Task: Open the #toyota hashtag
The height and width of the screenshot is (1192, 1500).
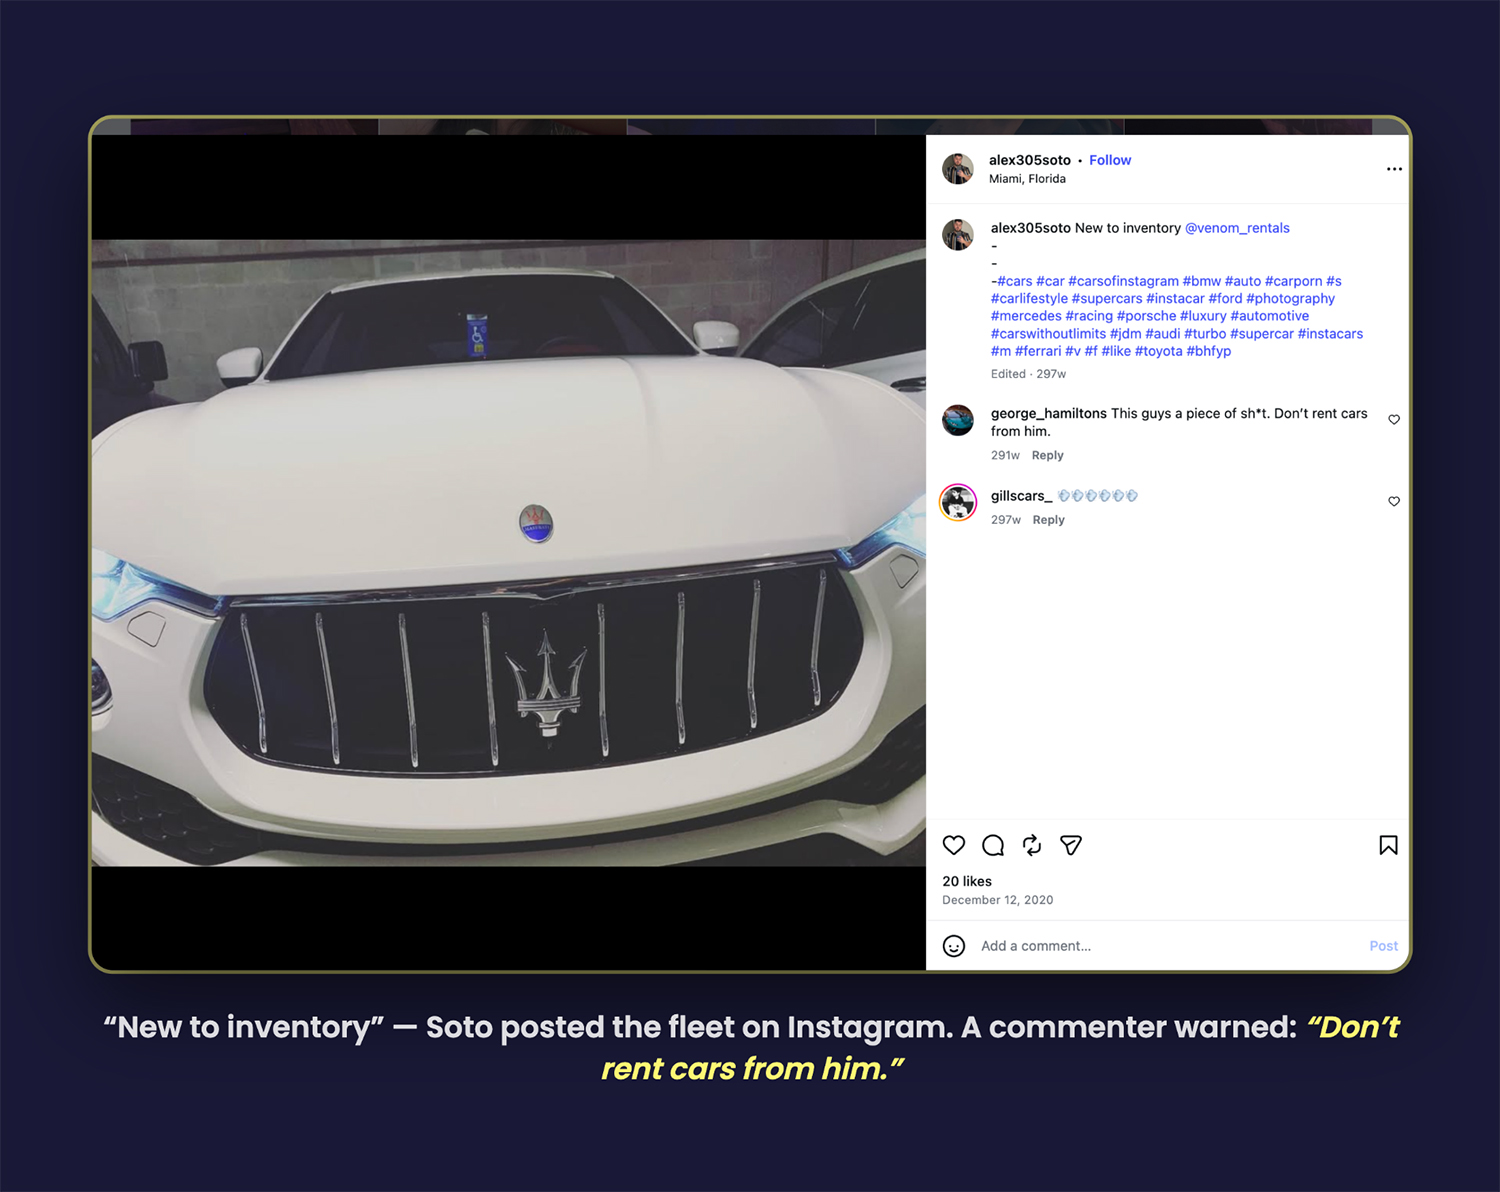Action: tap(1159, 351)
